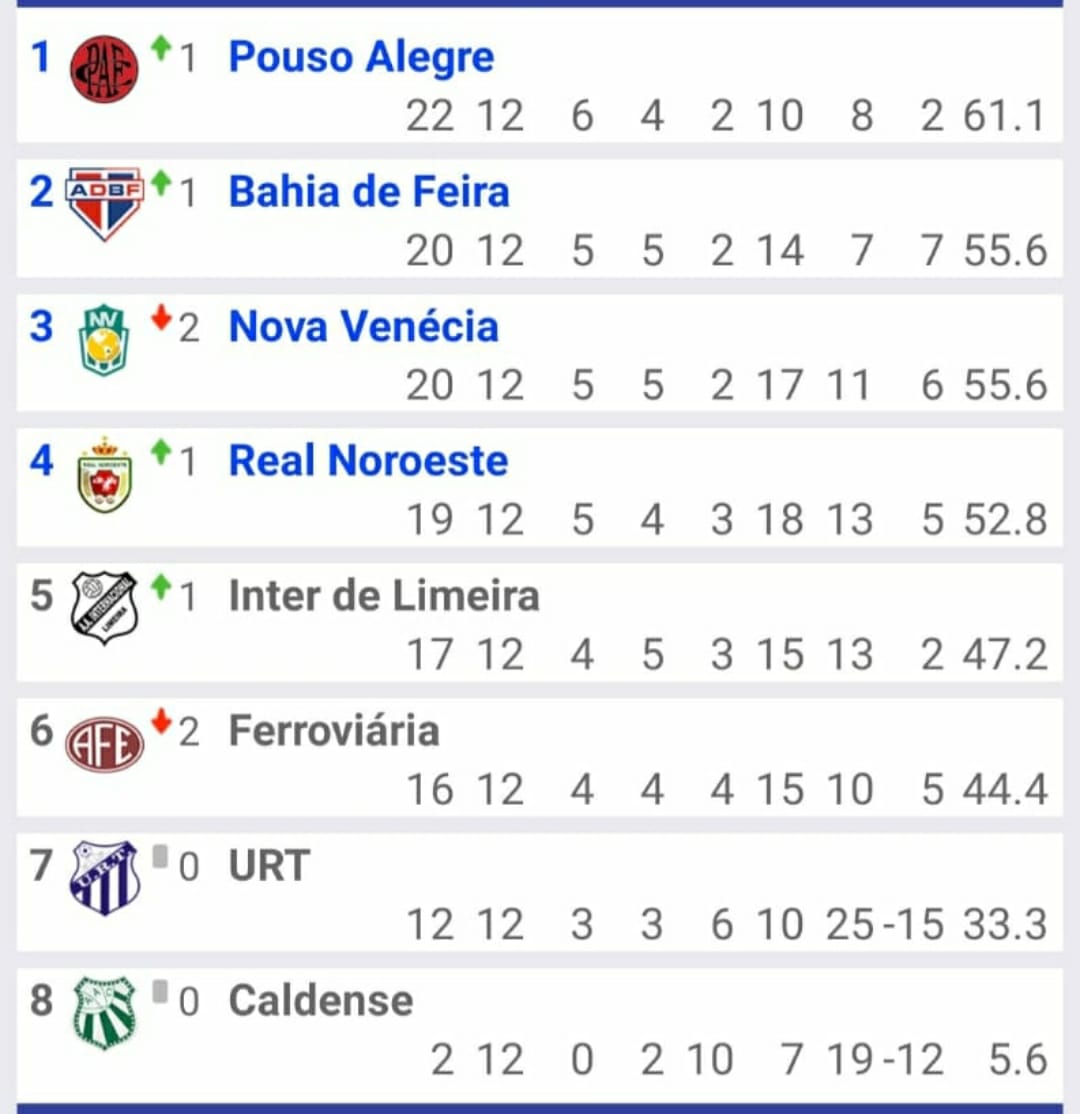Image resolution: width=1080 pixels, height=1114 pixels.
Task: Click the Real Noroeste crest icon
Action: tap(104, 474)
